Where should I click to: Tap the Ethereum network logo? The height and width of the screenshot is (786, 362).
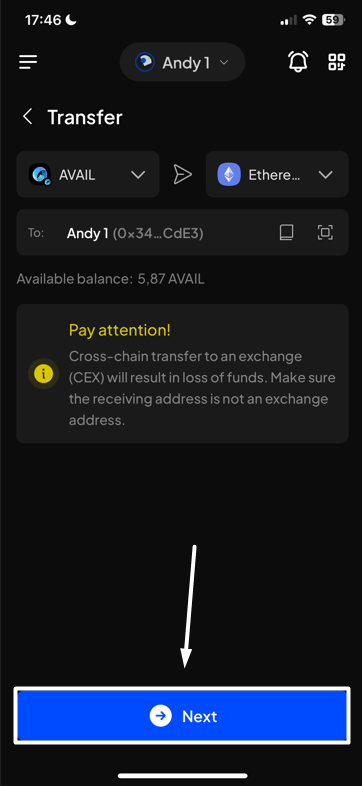[229, 174]
